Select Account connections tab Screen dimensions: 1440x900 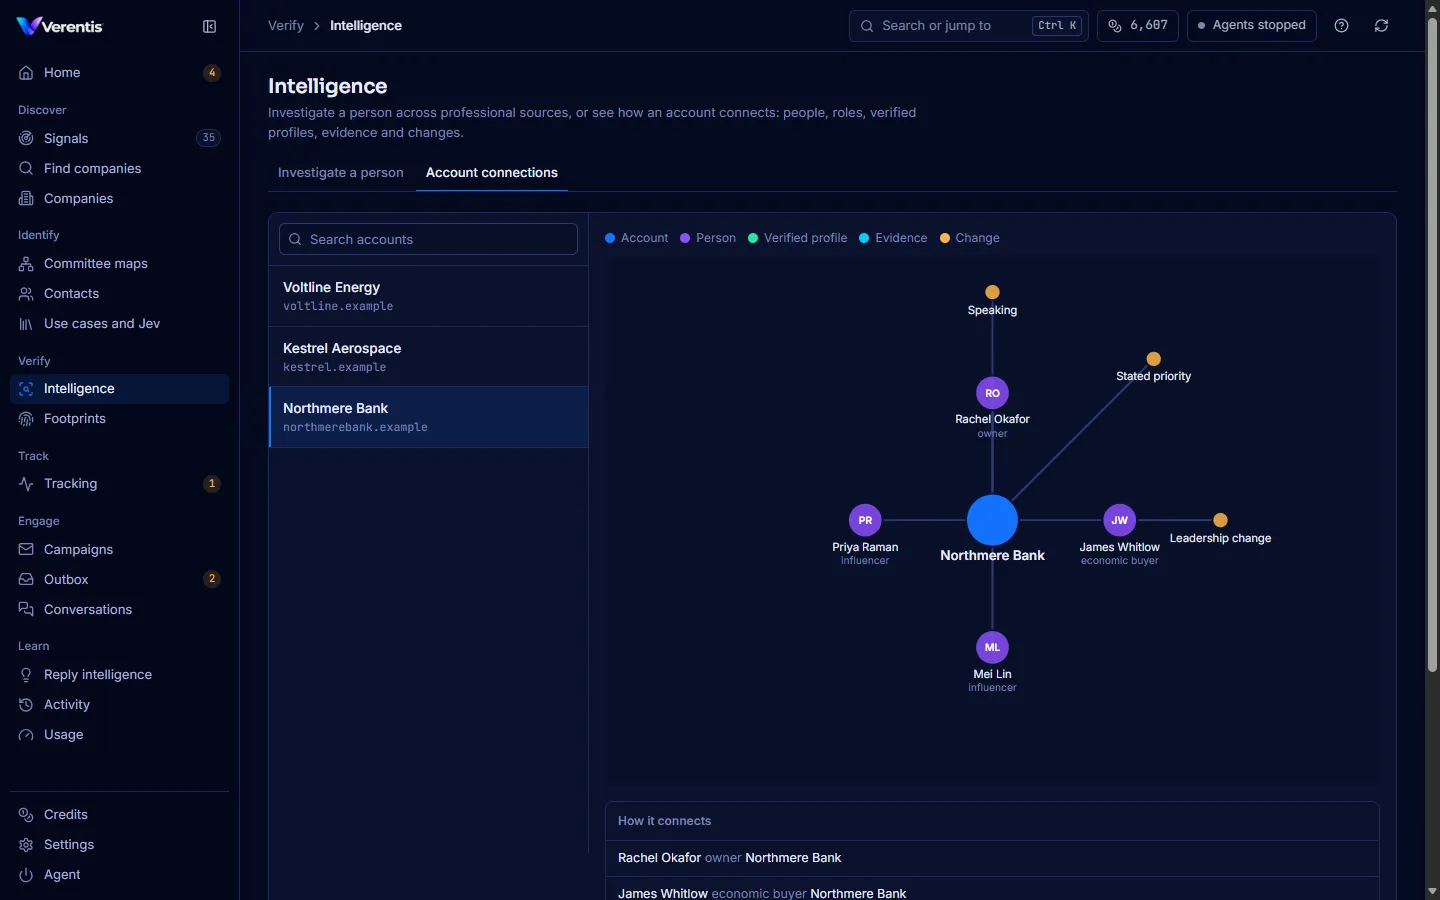(x=492, y=173)
